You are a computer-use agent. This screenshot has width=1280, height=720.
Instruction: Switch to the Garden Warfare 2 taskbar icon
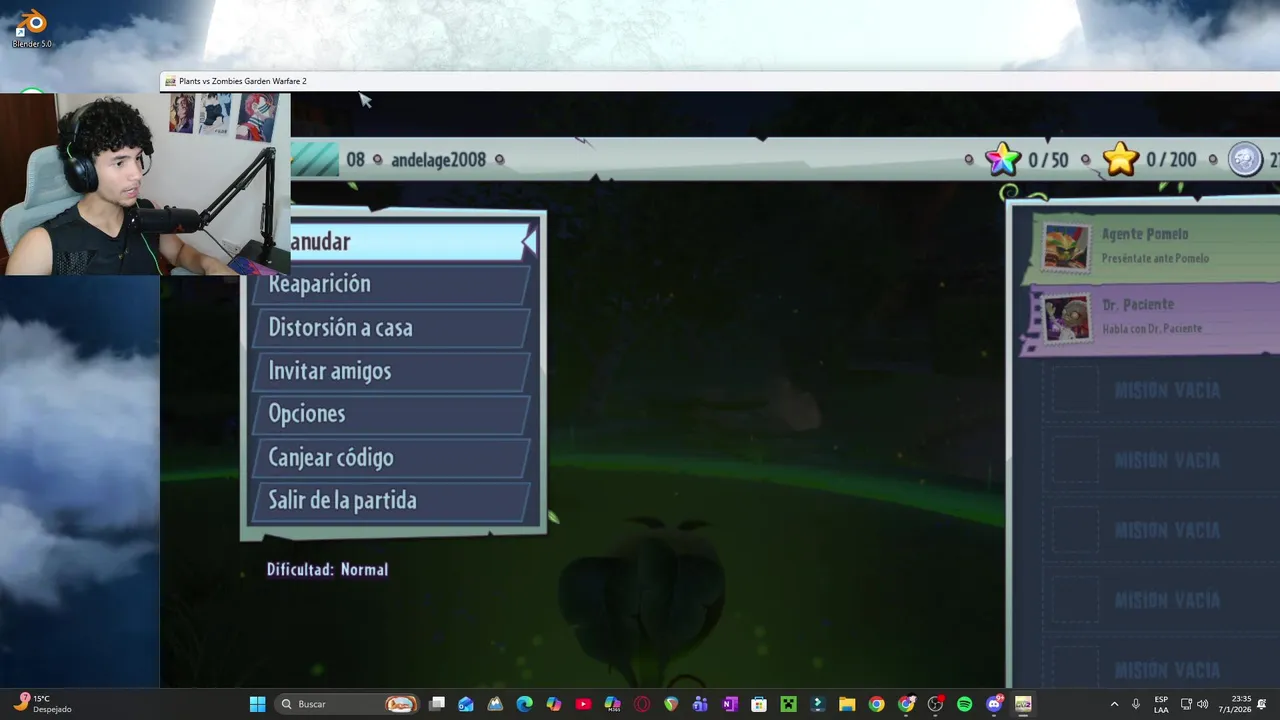1023,704
